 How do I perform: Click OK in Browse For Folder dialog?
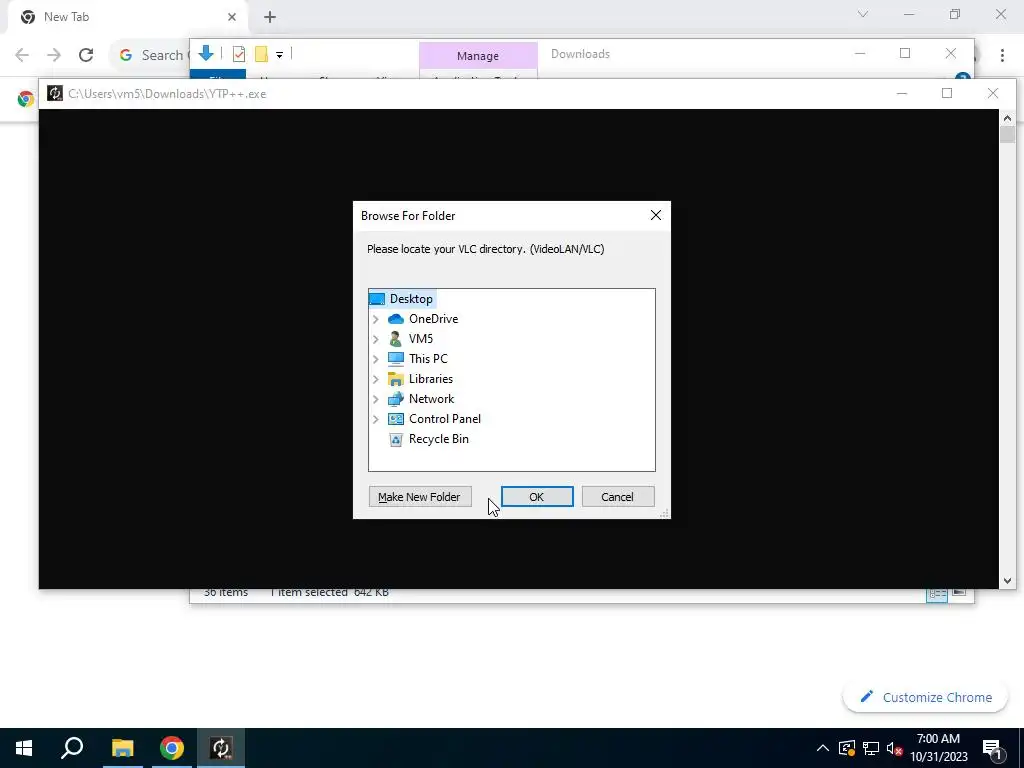(537, 497)
